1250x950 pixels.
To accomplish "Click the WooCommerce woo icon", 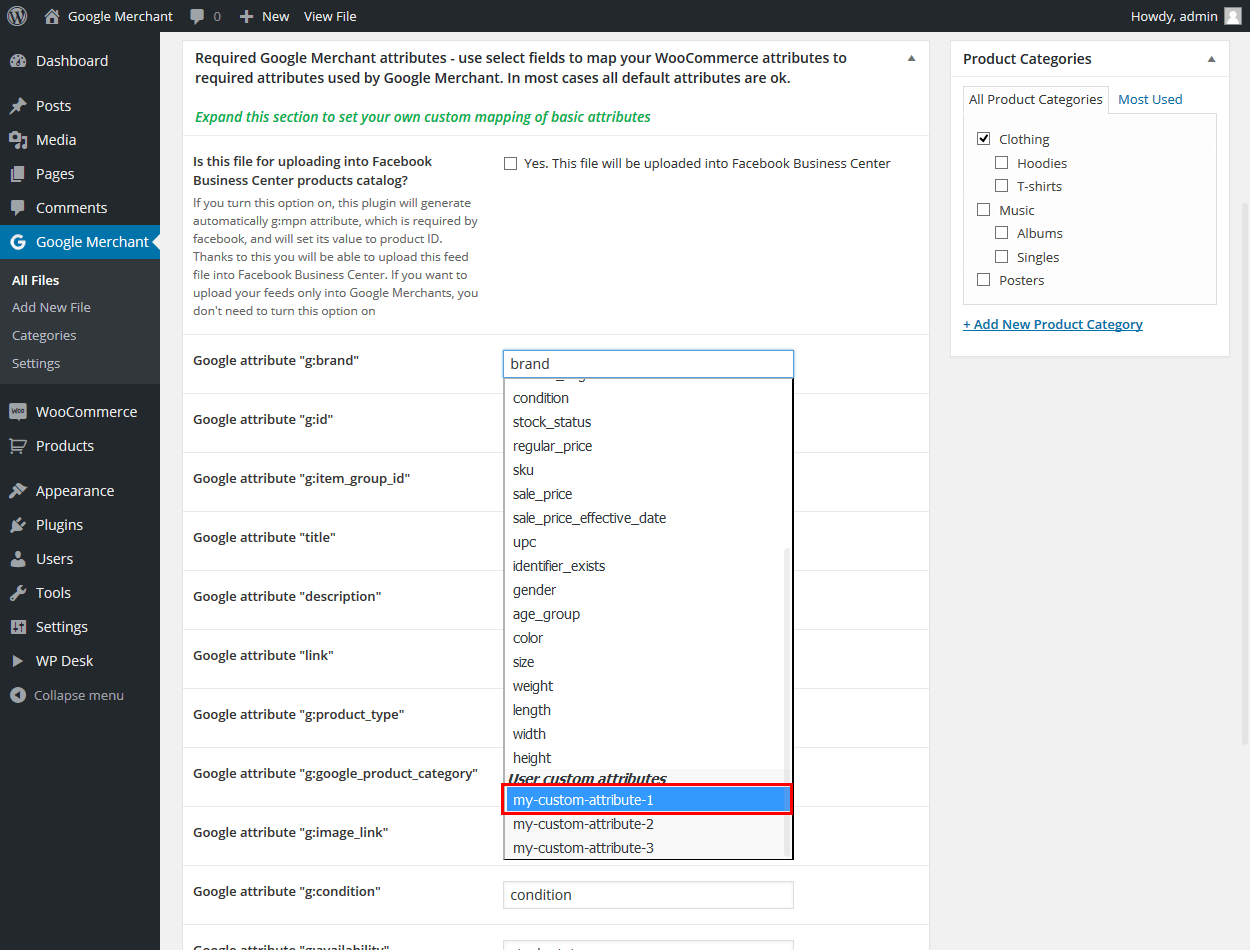I will point(18,412).
